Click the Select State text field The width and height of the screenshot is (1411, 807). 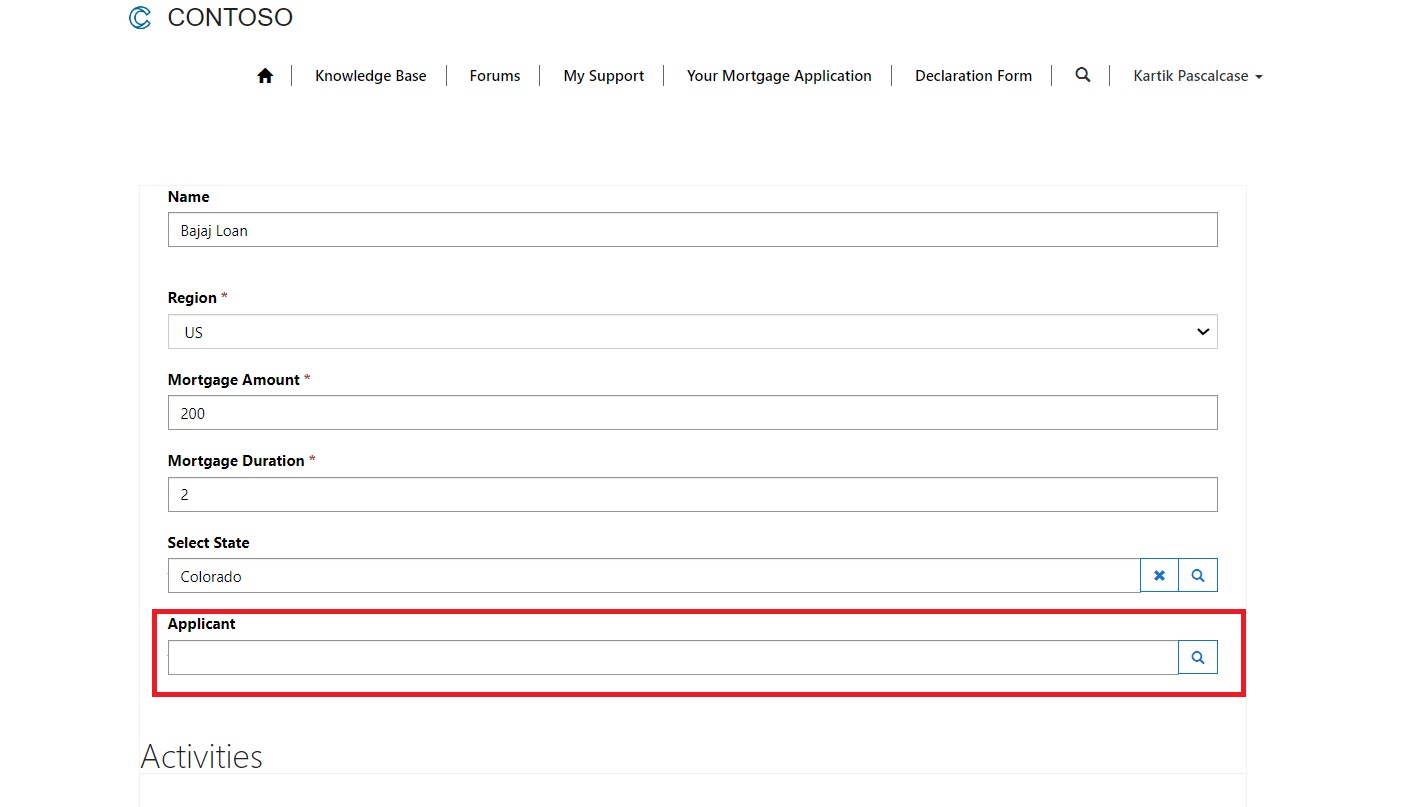coord(654,576)
